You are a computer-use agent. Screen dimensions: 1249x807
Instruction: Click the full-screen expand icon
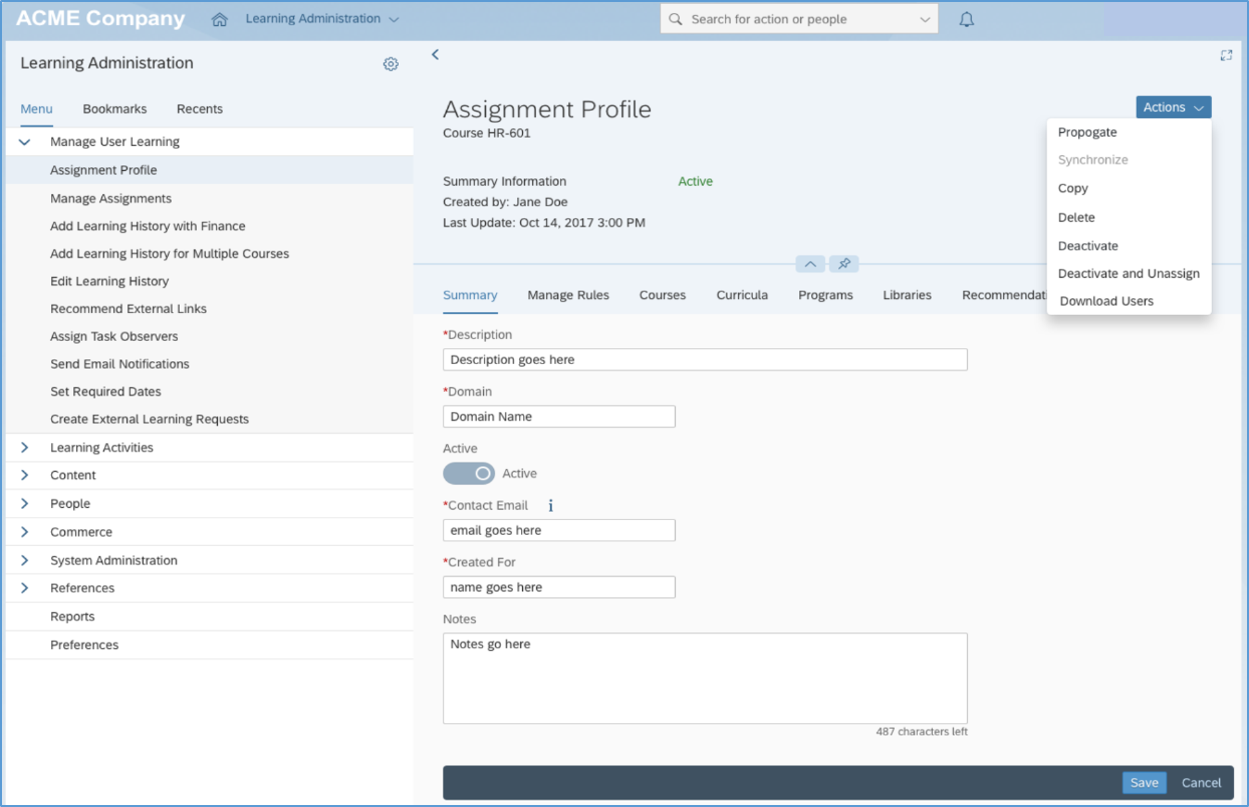[1226, 56]
